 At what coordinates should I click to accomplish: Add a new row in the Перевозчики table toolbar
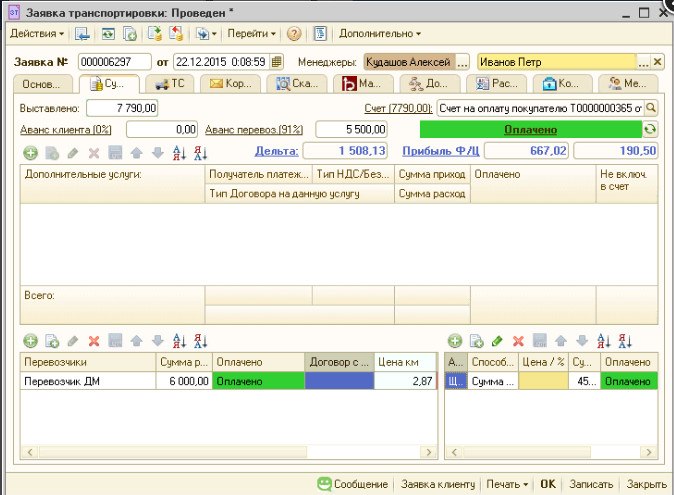[x=29, y=341]
